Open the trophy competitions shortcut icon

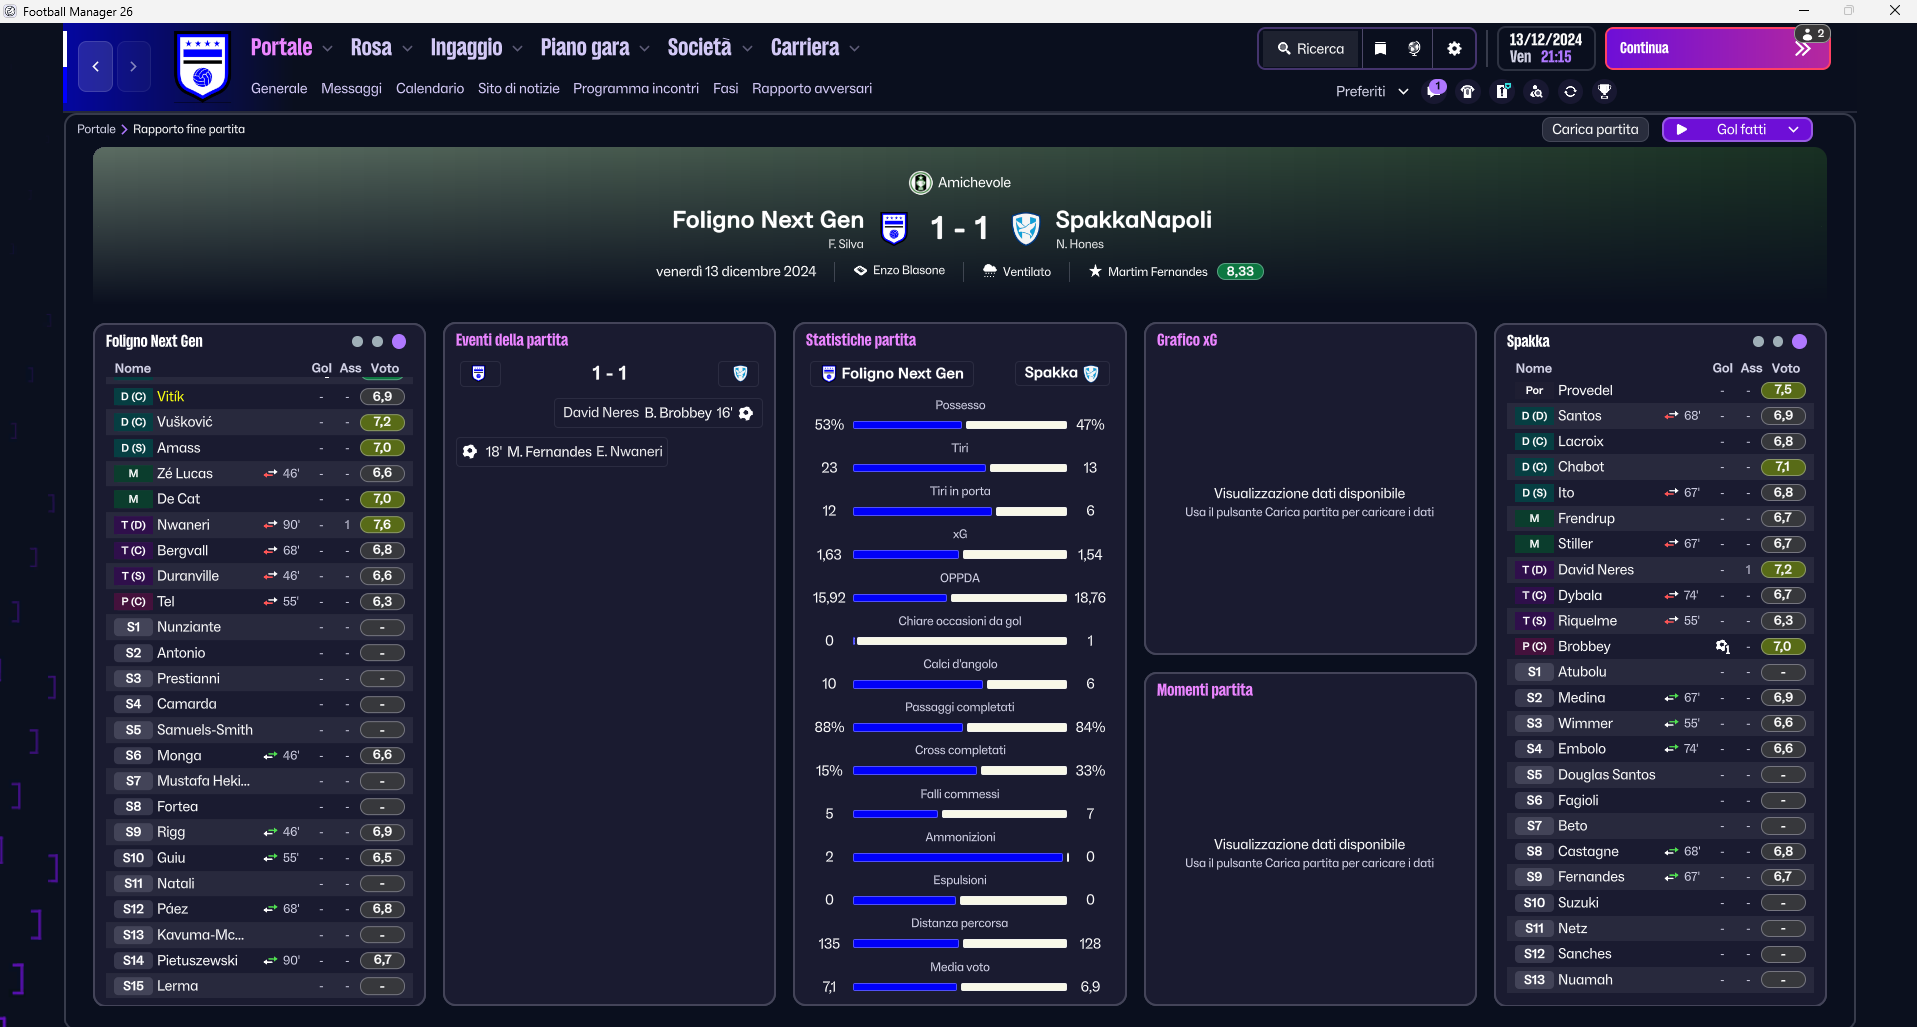pos(1604,91)
